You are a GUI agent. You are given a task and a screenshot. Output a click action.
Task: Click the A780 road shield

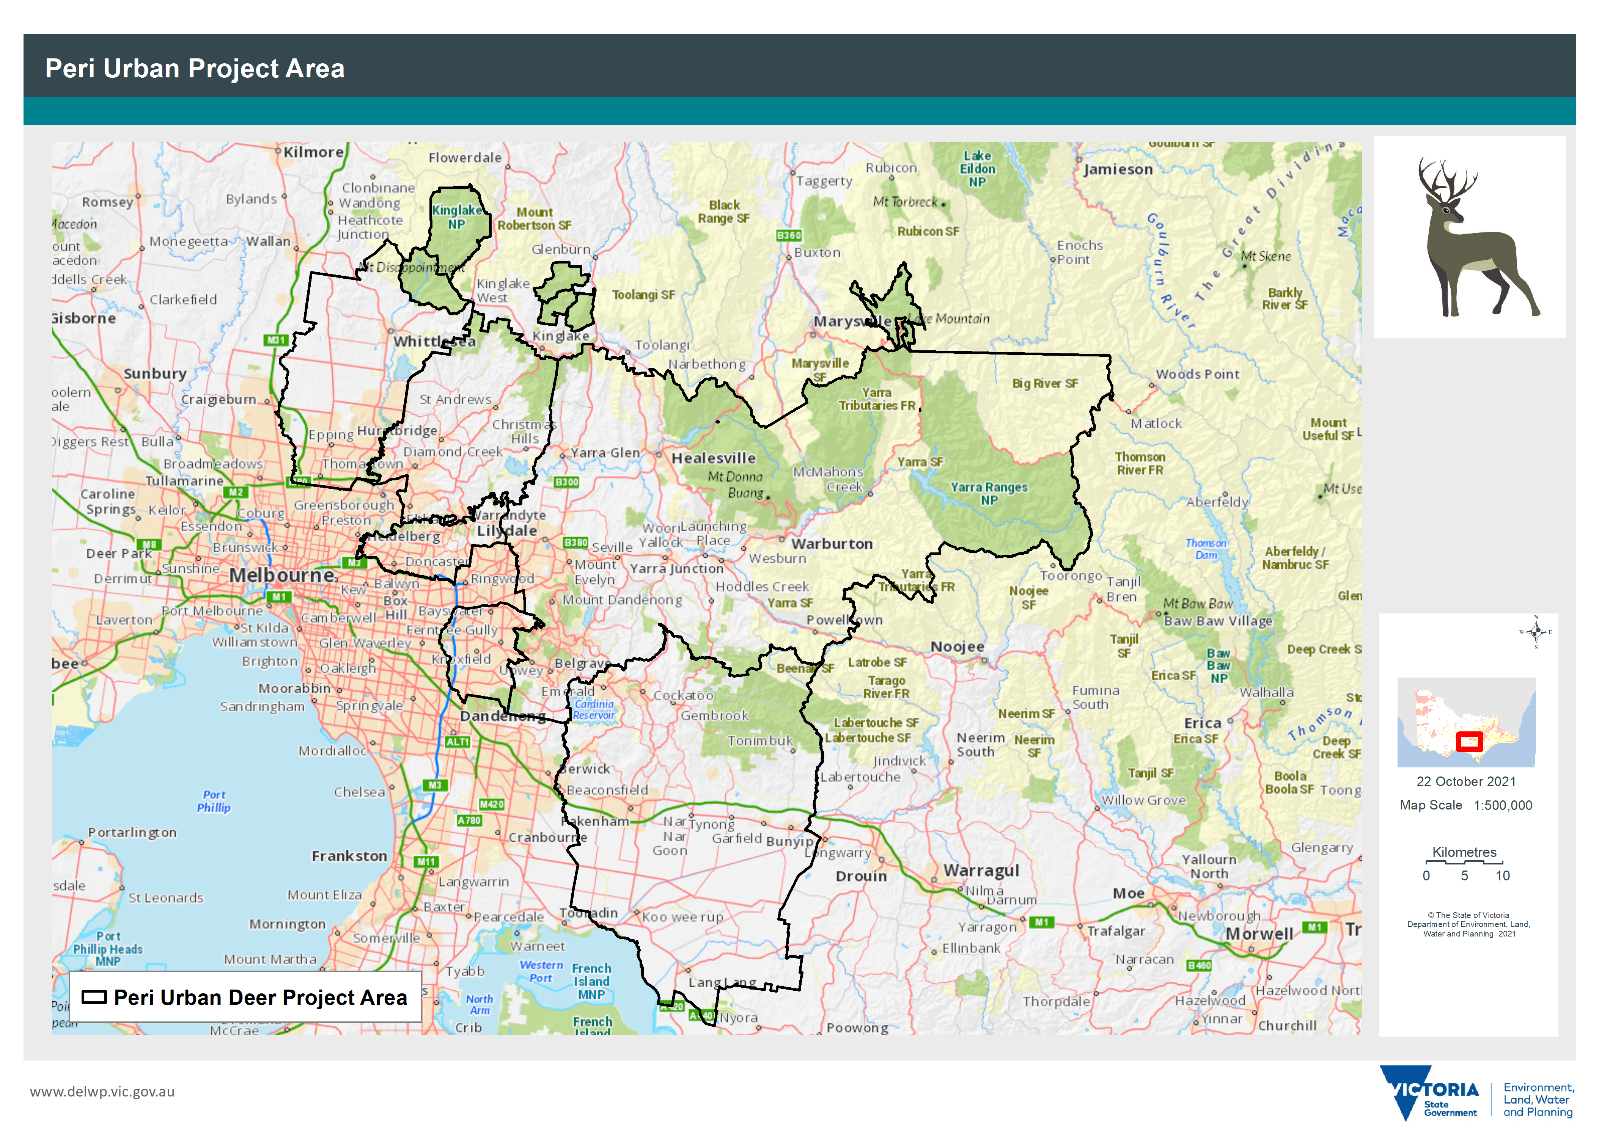tap(469, 820)
